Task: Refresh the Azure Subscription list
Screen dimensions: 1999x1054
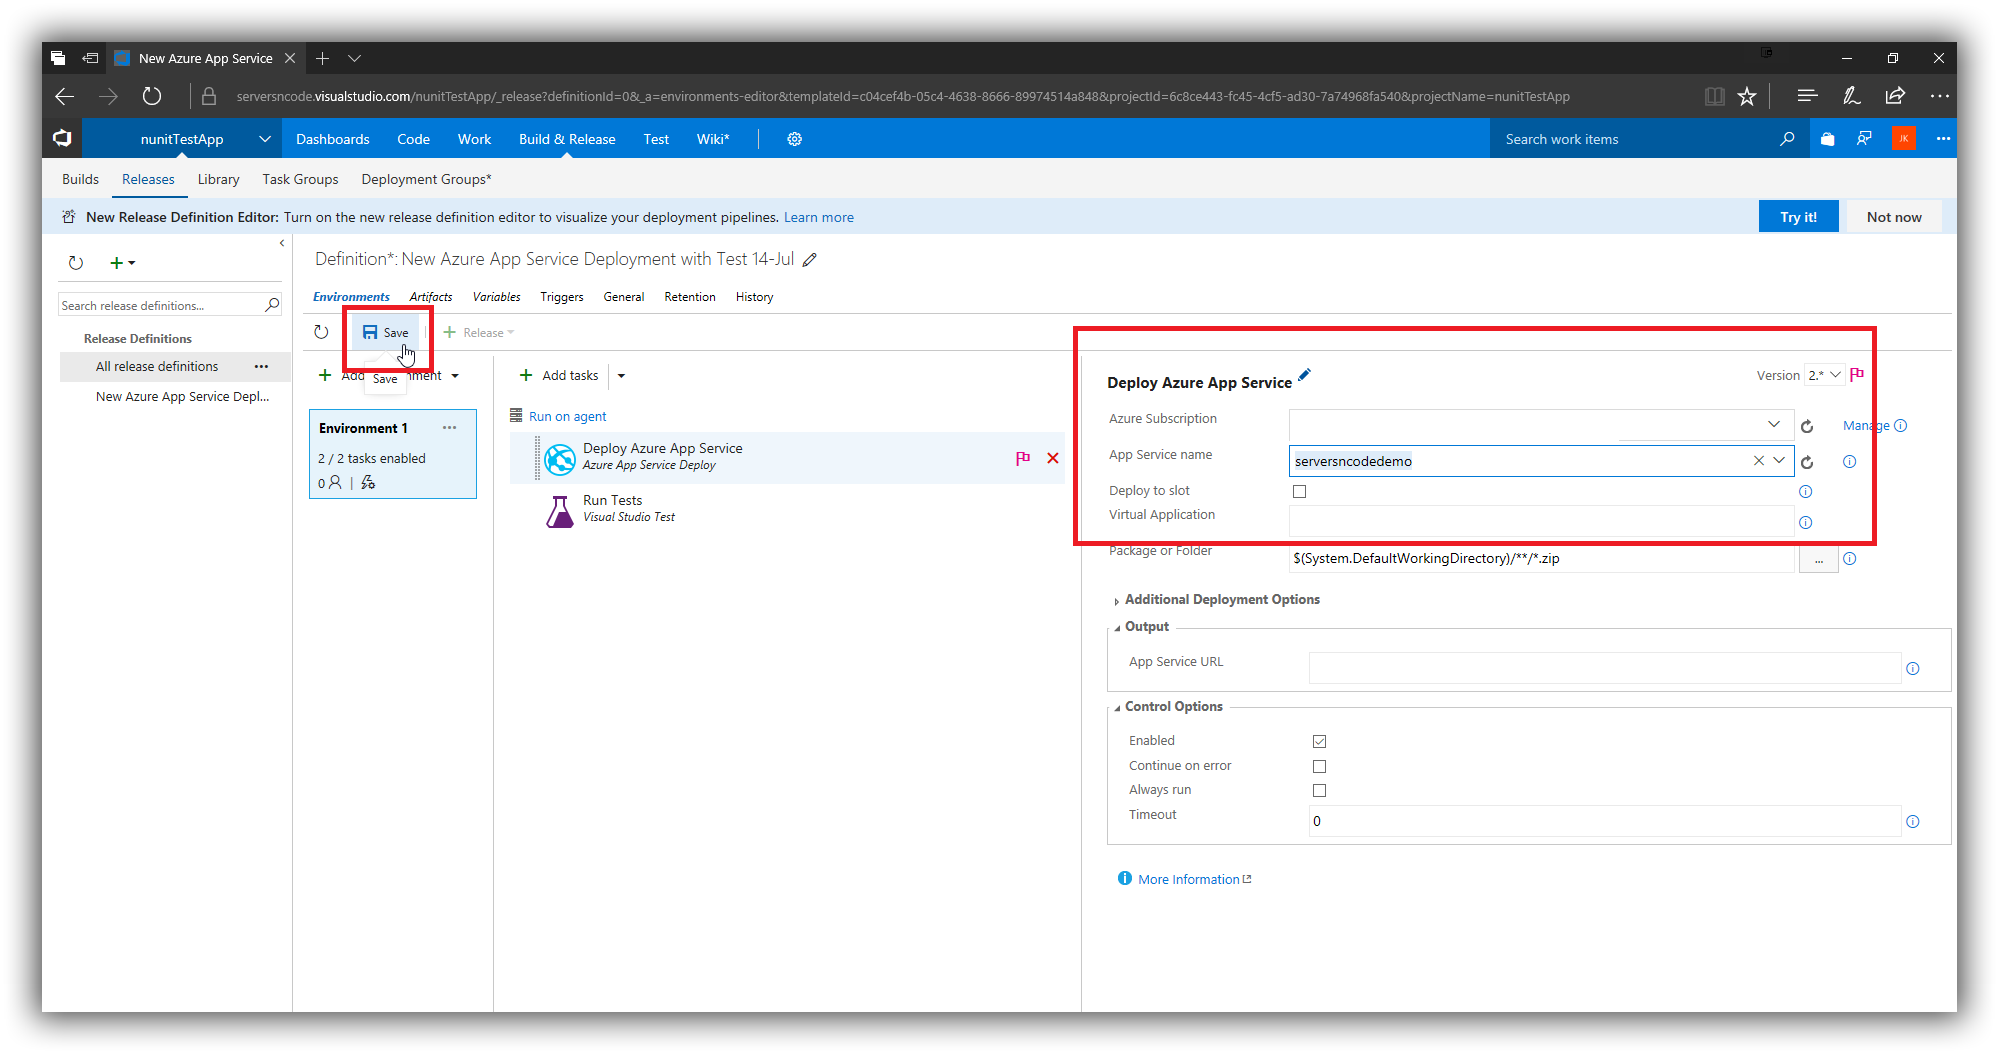Action: pos(1807,426)
